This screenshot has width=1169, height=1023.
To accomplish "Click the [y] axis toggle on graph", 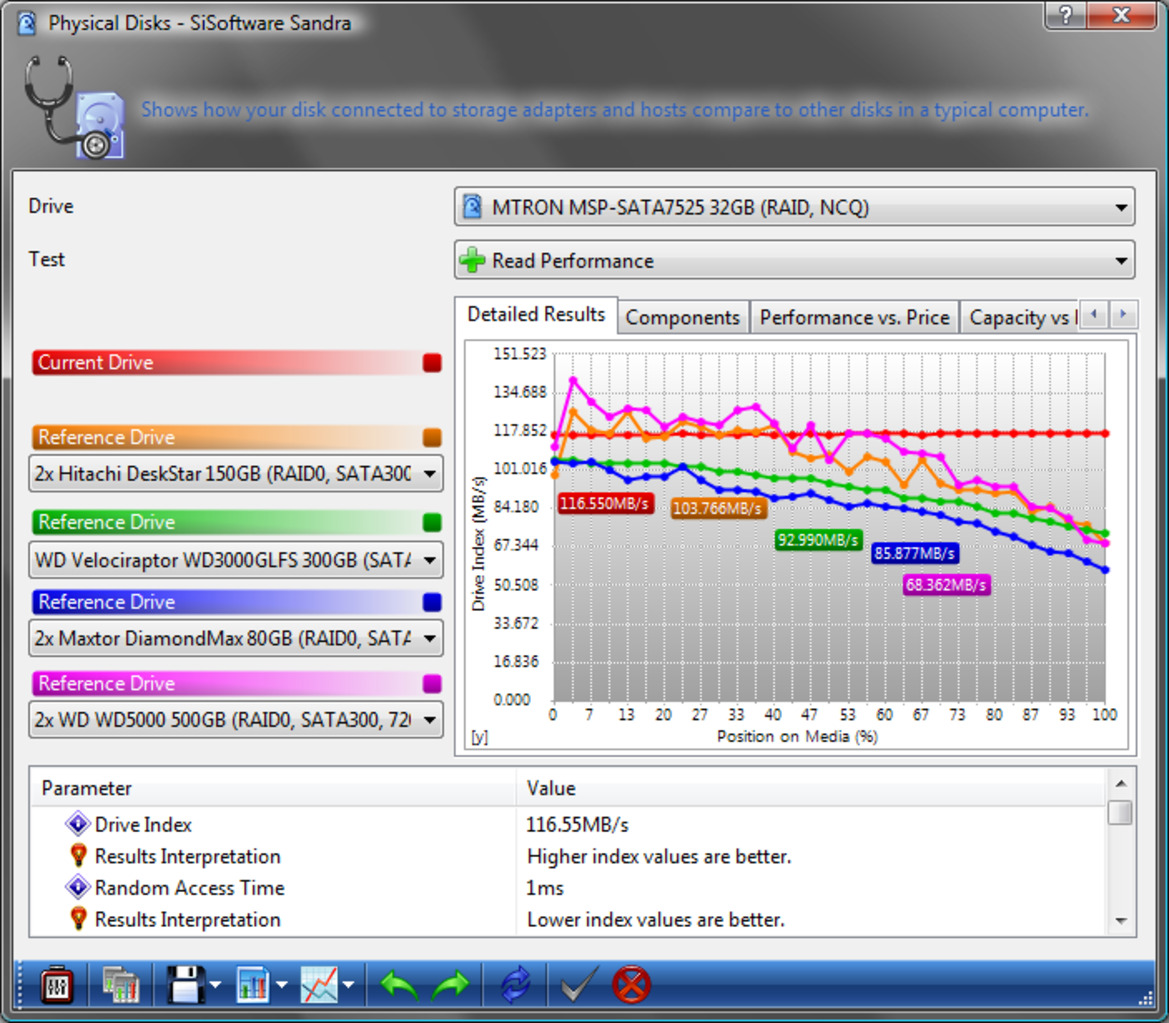I will coord(479,737).
